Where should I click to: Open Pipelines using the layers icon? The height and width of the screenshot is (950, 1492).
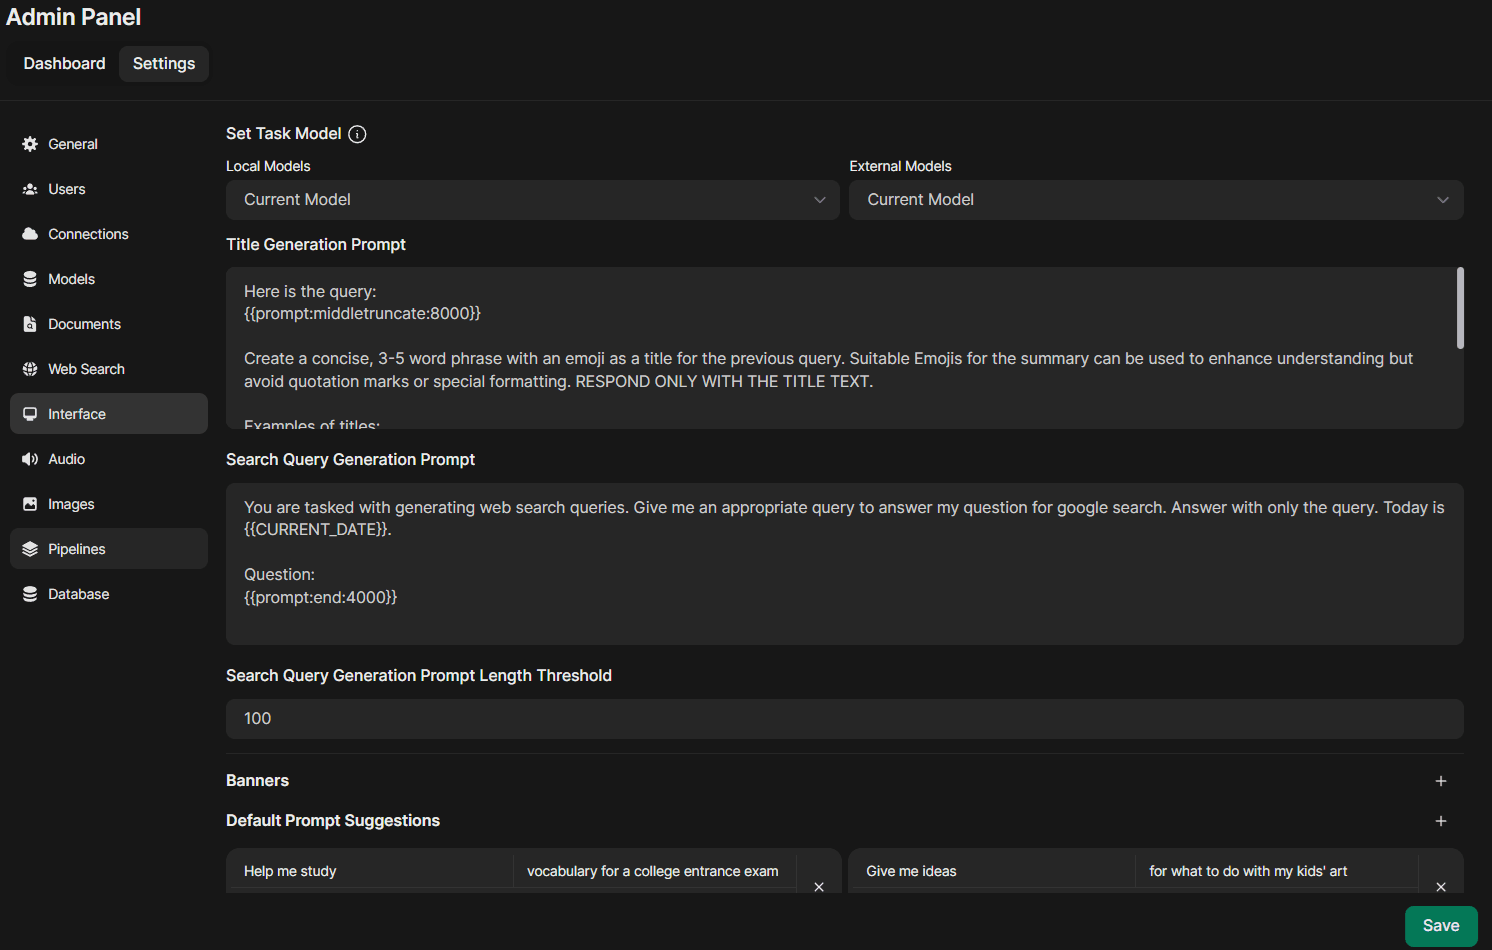click(x=30, y=548)
